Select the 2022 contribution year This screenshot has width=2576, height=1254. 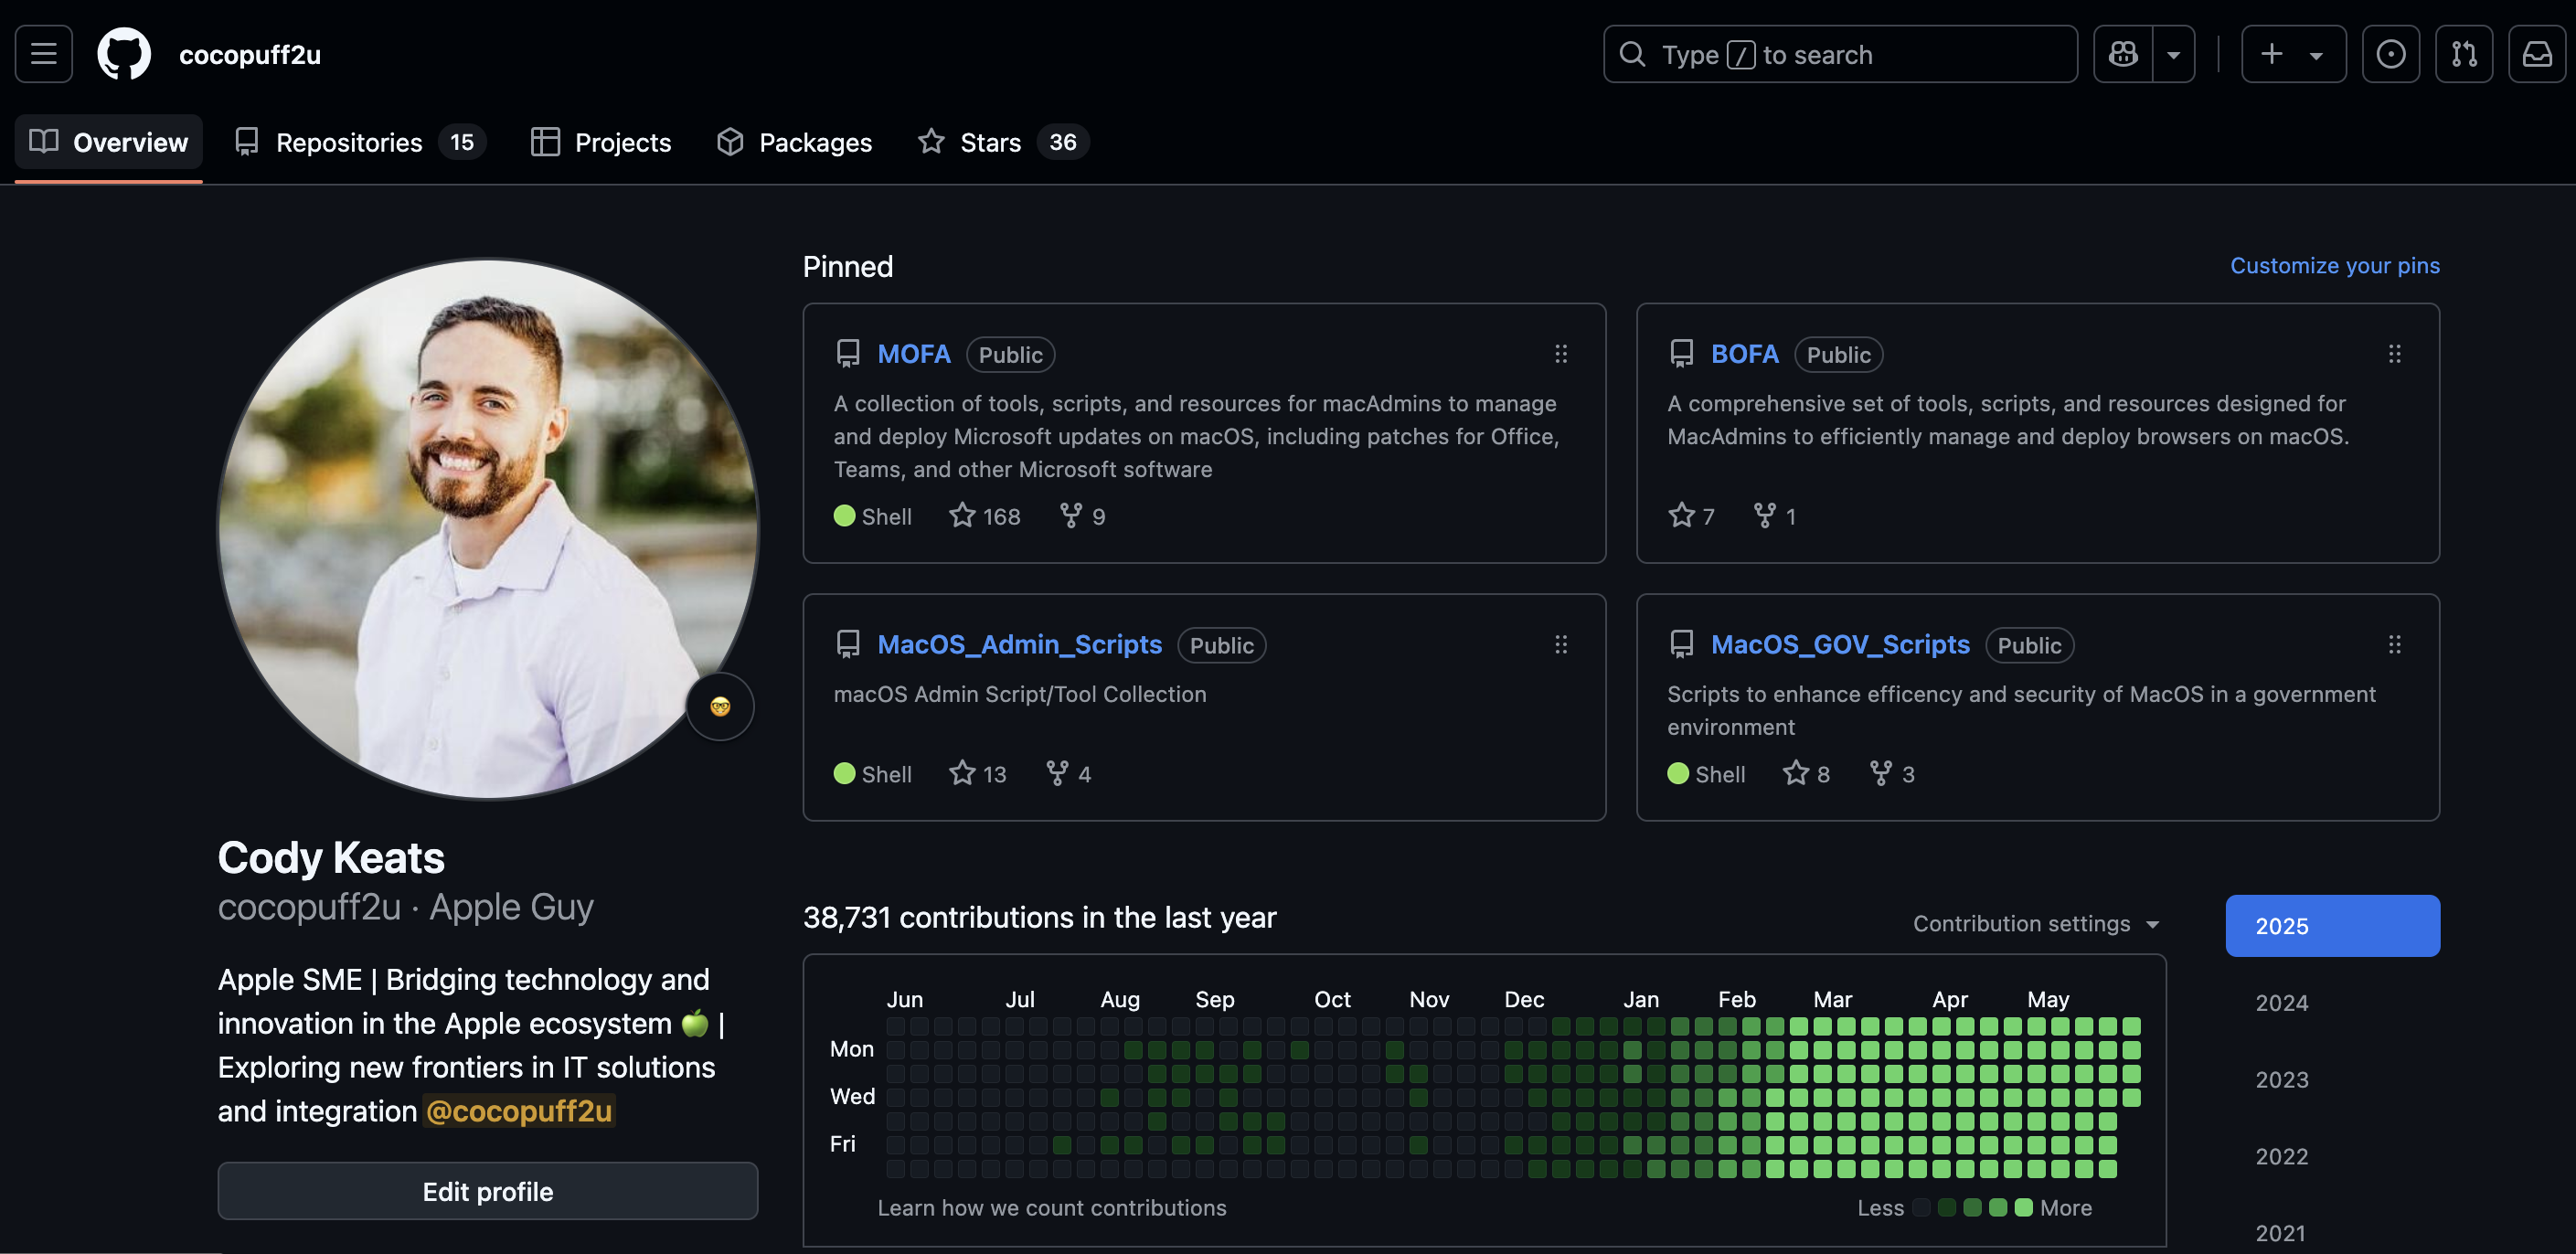coord(2333,1157)
